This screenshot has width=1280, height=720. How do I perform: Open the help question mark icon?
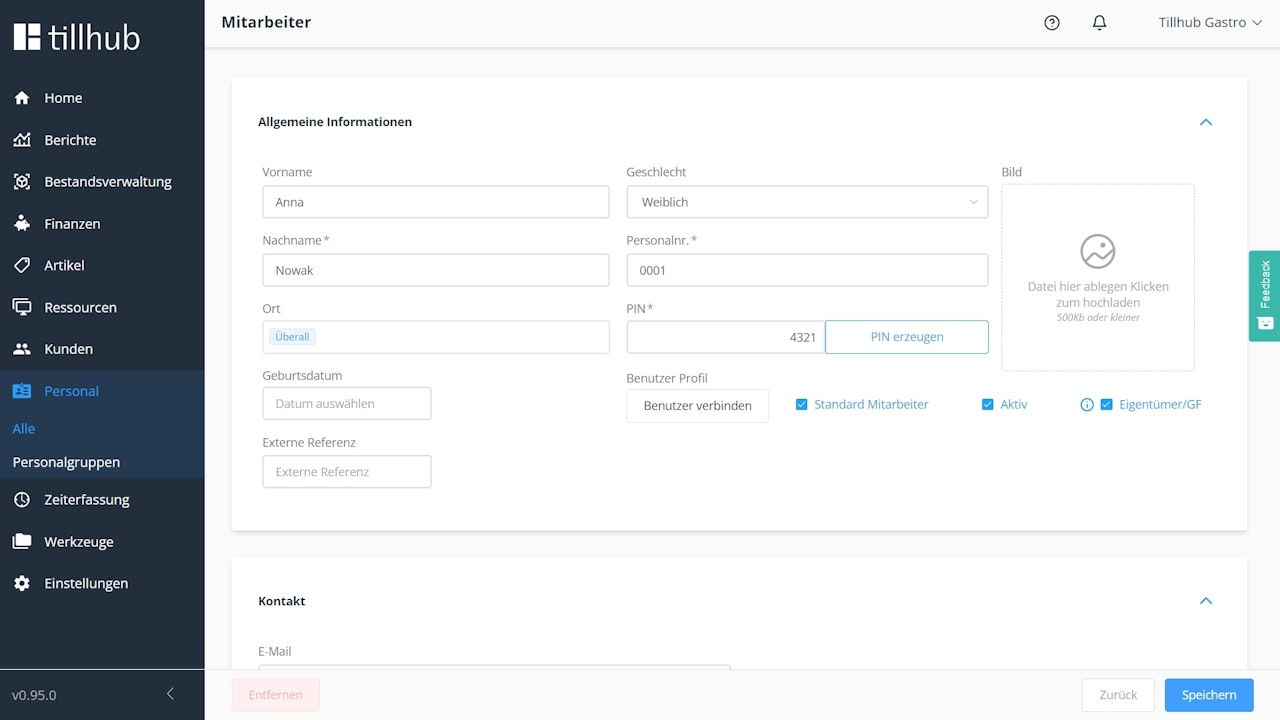pyautogui.click(x=1052, y=23)
